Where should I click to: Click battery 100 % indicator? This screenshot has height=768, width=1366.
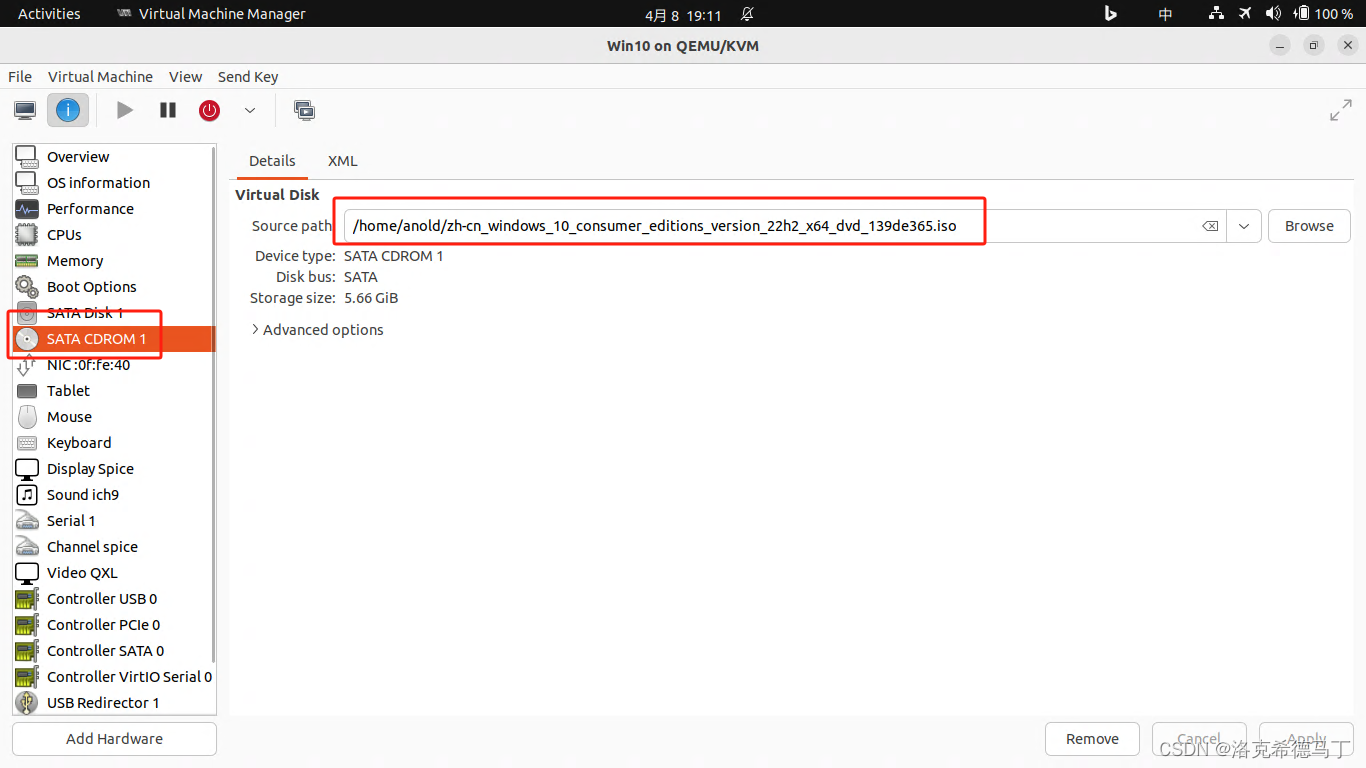1324,14
